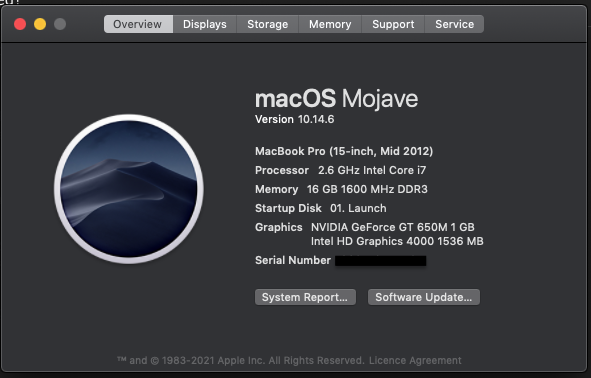Click the NVIDIA GeForce GT 650M 1 GB text

pyautogui.click(x=392, y=227)
